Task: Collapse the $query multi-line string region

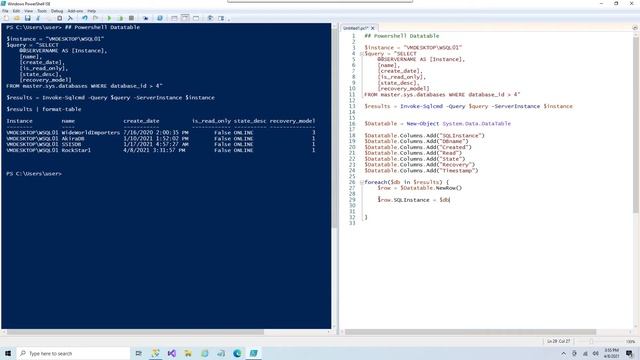Action: (x=362, y=53)
